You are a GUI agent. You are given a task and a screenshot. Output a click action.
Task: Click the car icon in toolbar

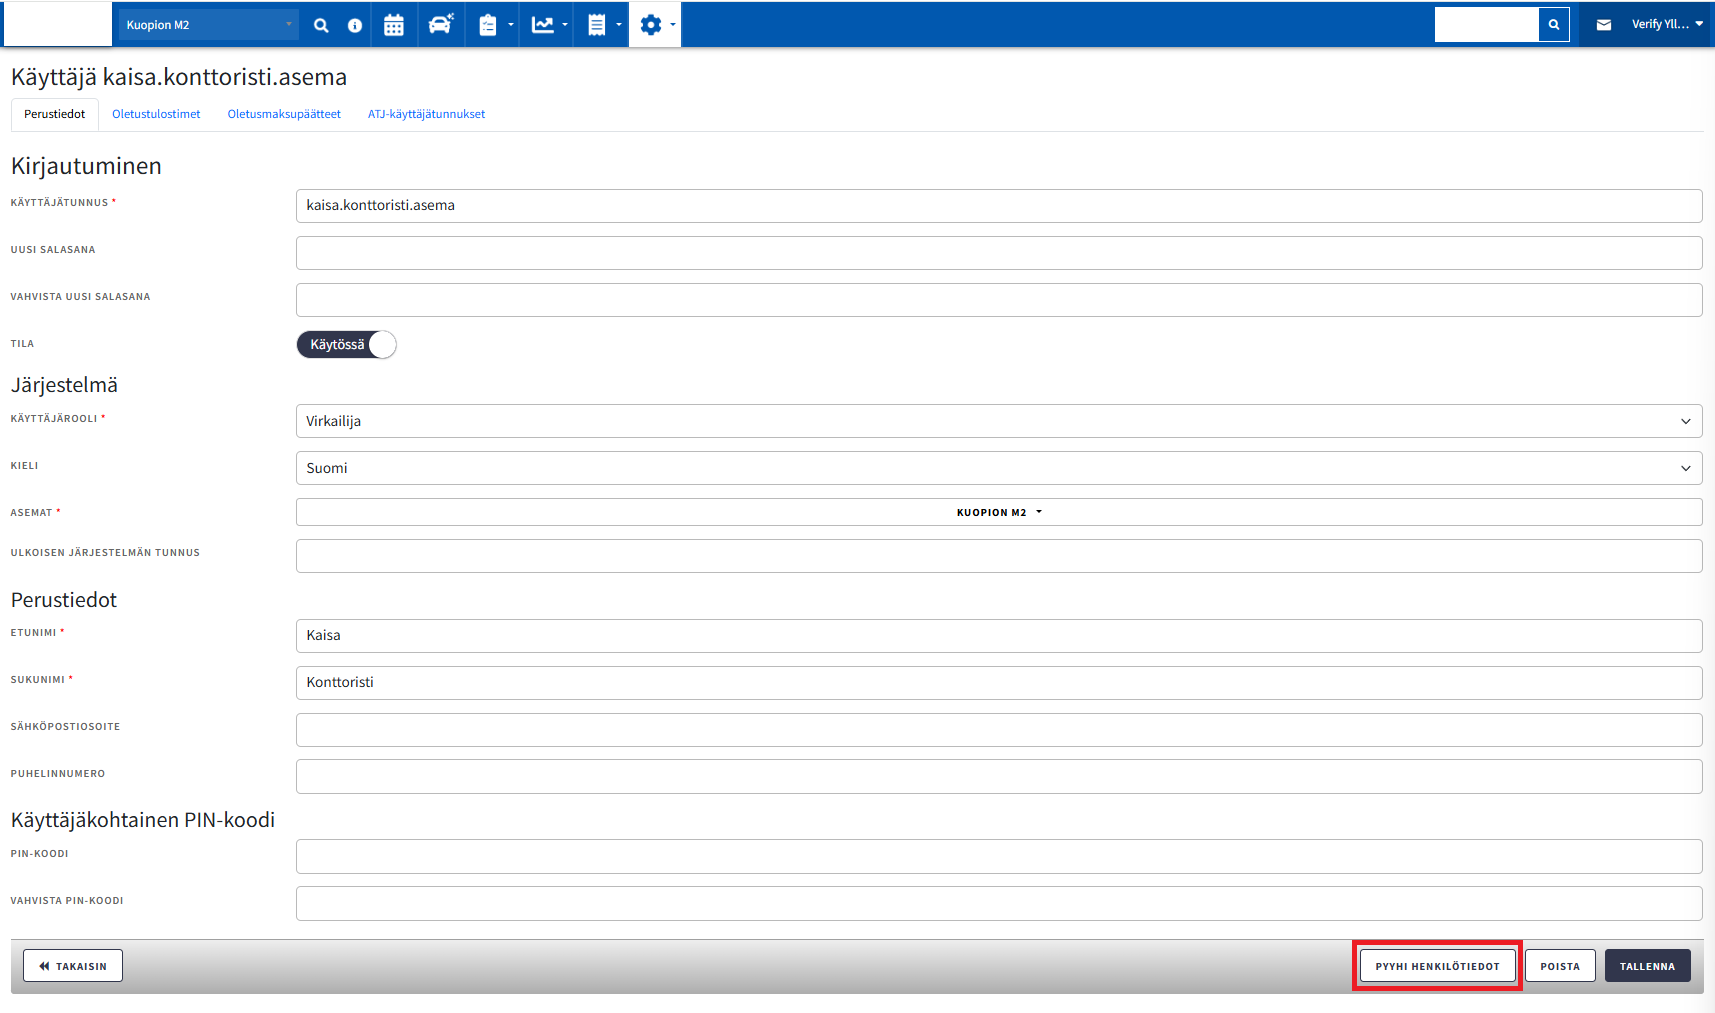click(440, 25)
